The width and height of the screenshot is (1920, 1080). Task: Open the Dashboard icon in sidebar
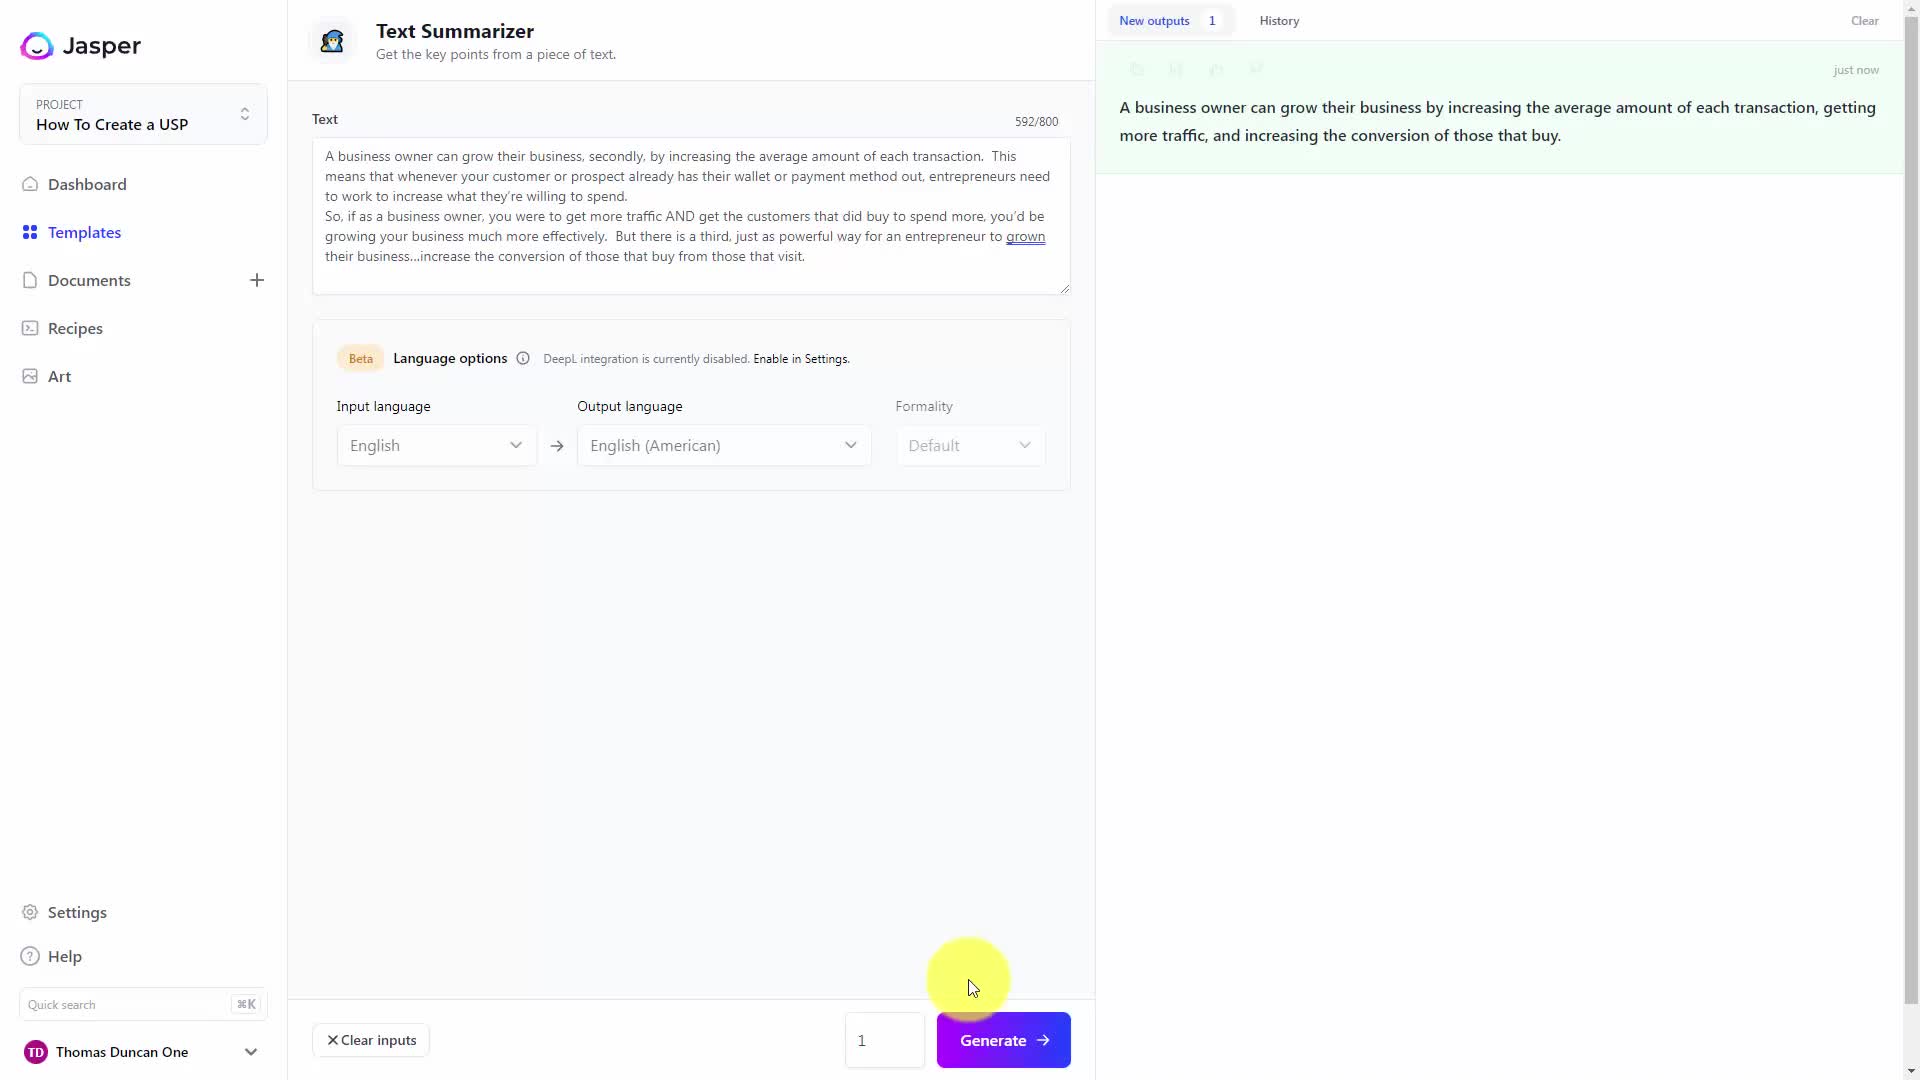[x=30, y=184]
